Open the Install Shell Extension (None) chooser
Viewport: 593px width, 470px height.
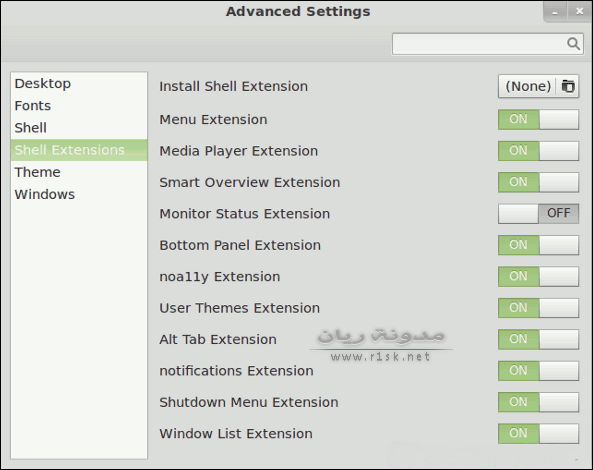pyautogui.click(x=538, y=86)
